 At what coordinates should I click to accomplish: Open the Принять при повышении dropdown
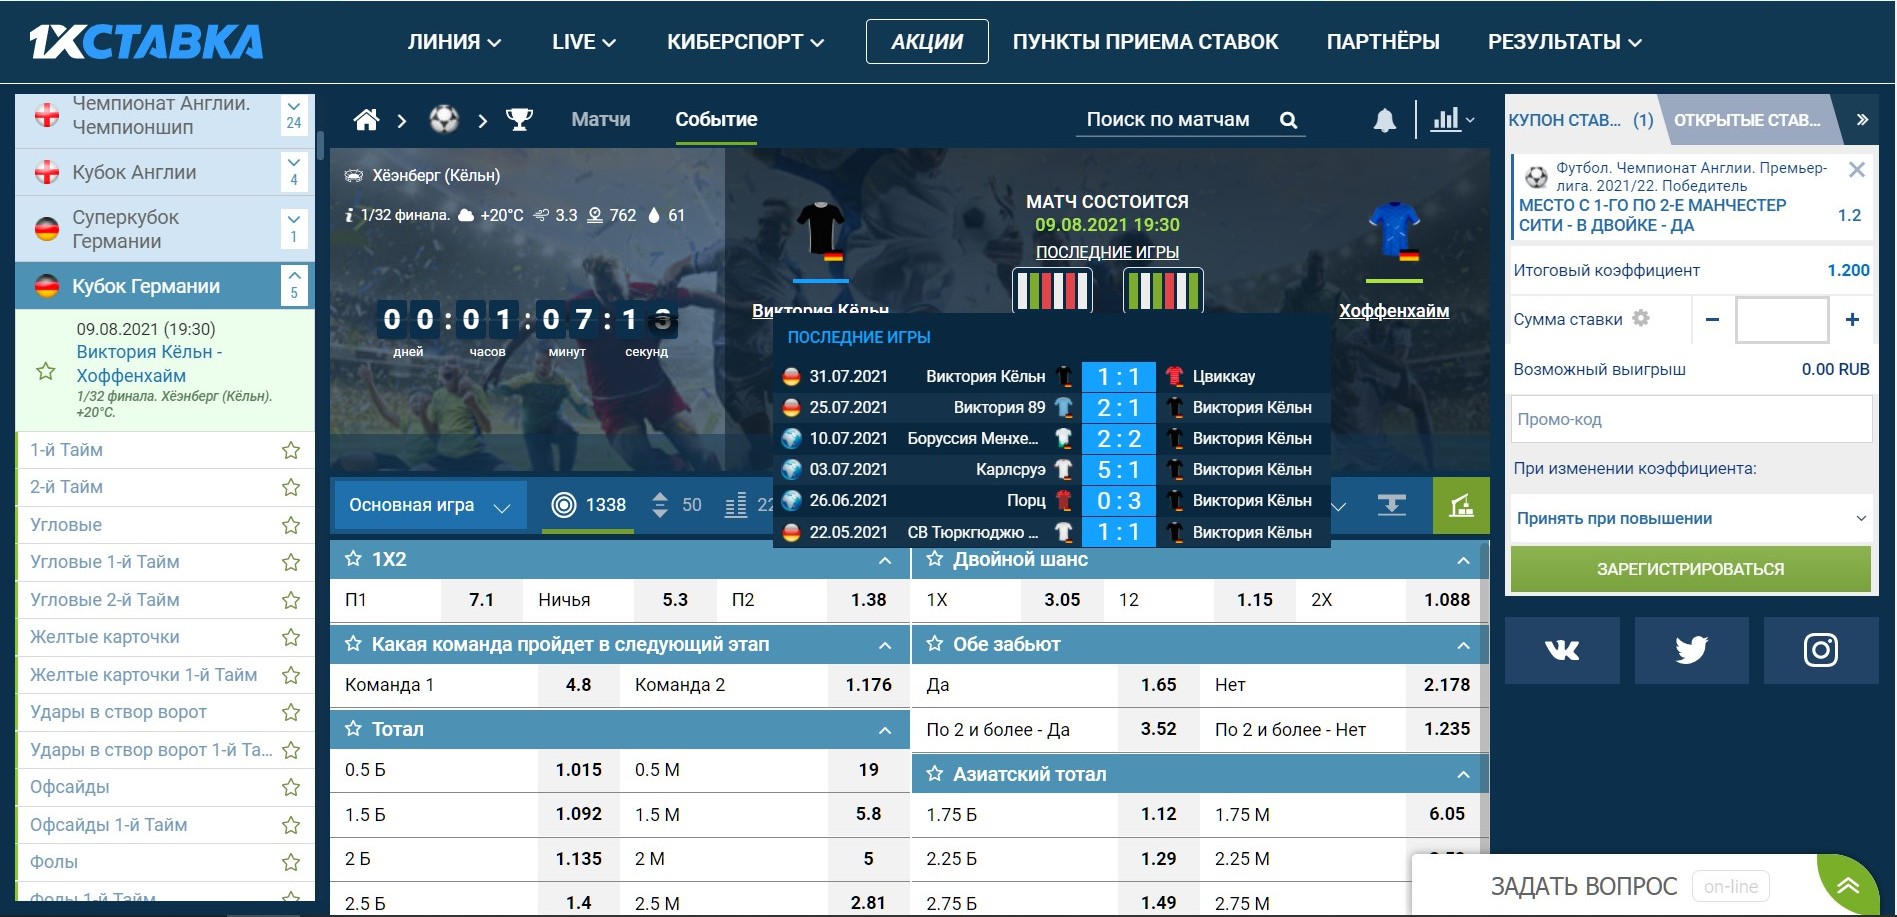(x=1690, y=518)
